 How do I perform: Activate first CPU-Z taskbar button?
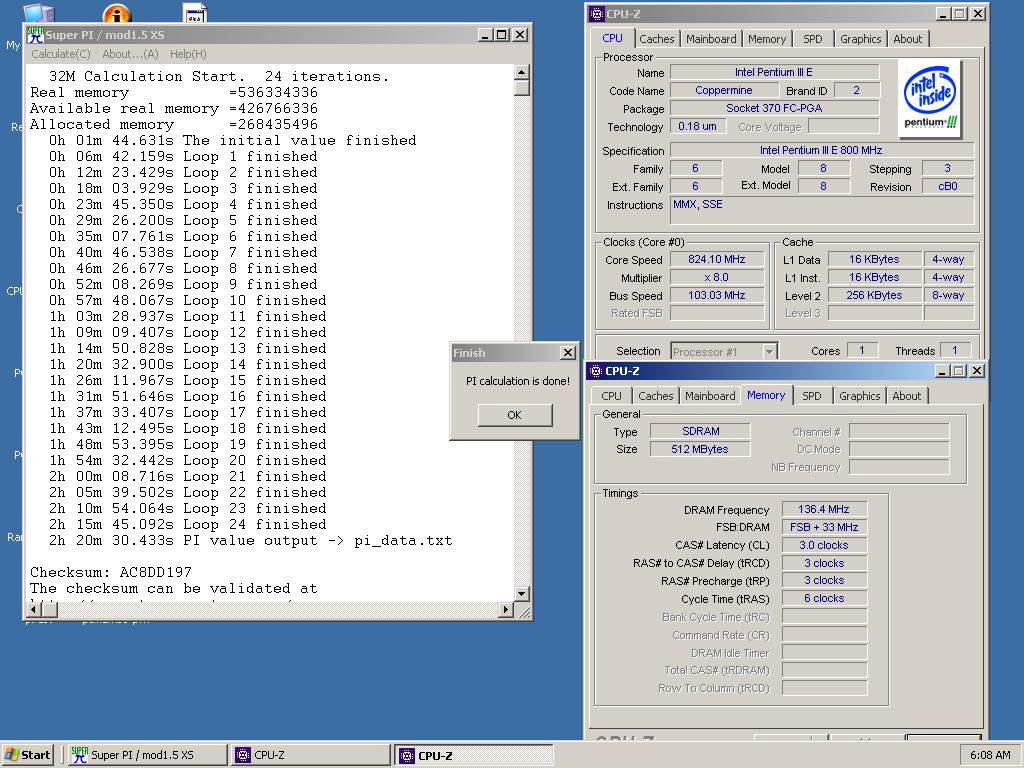pyautogui.click(x=310, y=755)
